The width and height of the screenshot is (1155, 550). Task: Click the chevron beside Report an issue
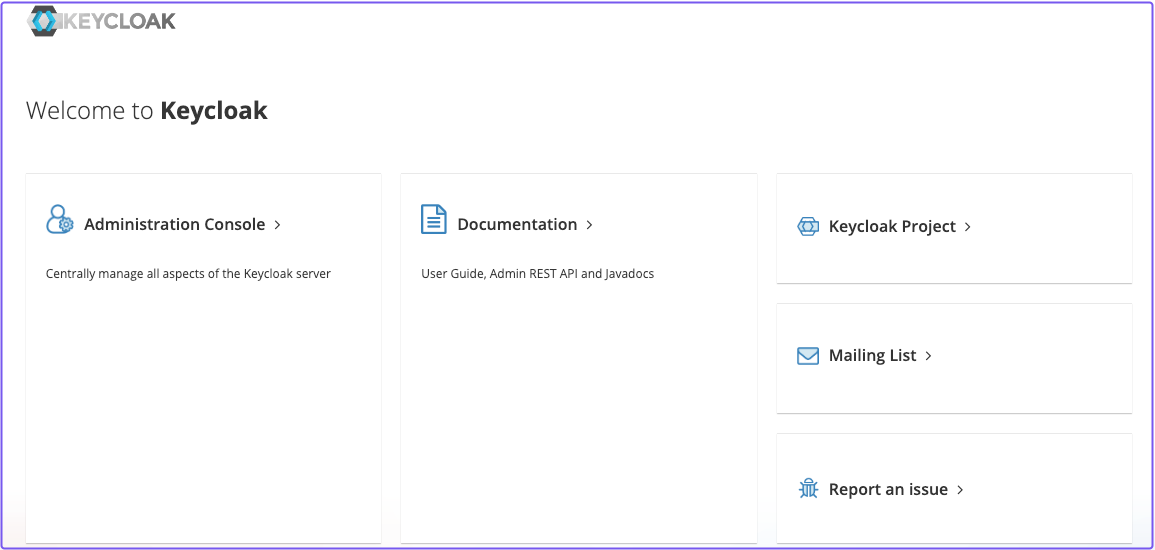pos(960,490)
